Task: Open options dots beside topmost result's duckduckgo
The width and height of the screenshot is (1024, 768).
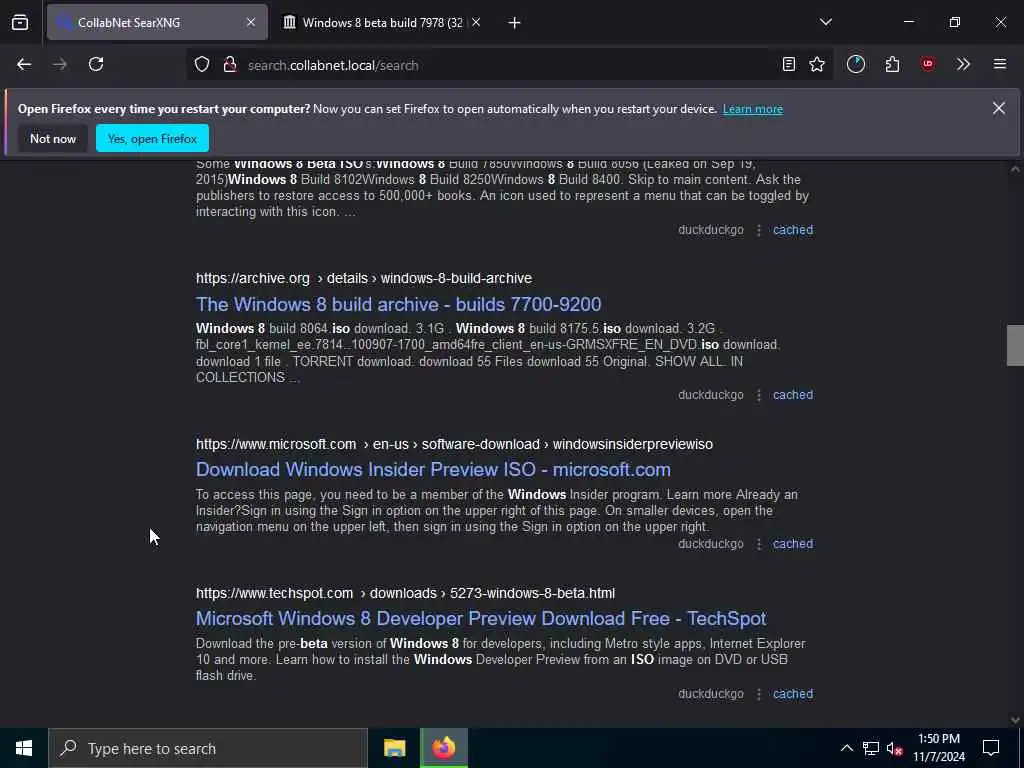Action: [x=758, y=231]
